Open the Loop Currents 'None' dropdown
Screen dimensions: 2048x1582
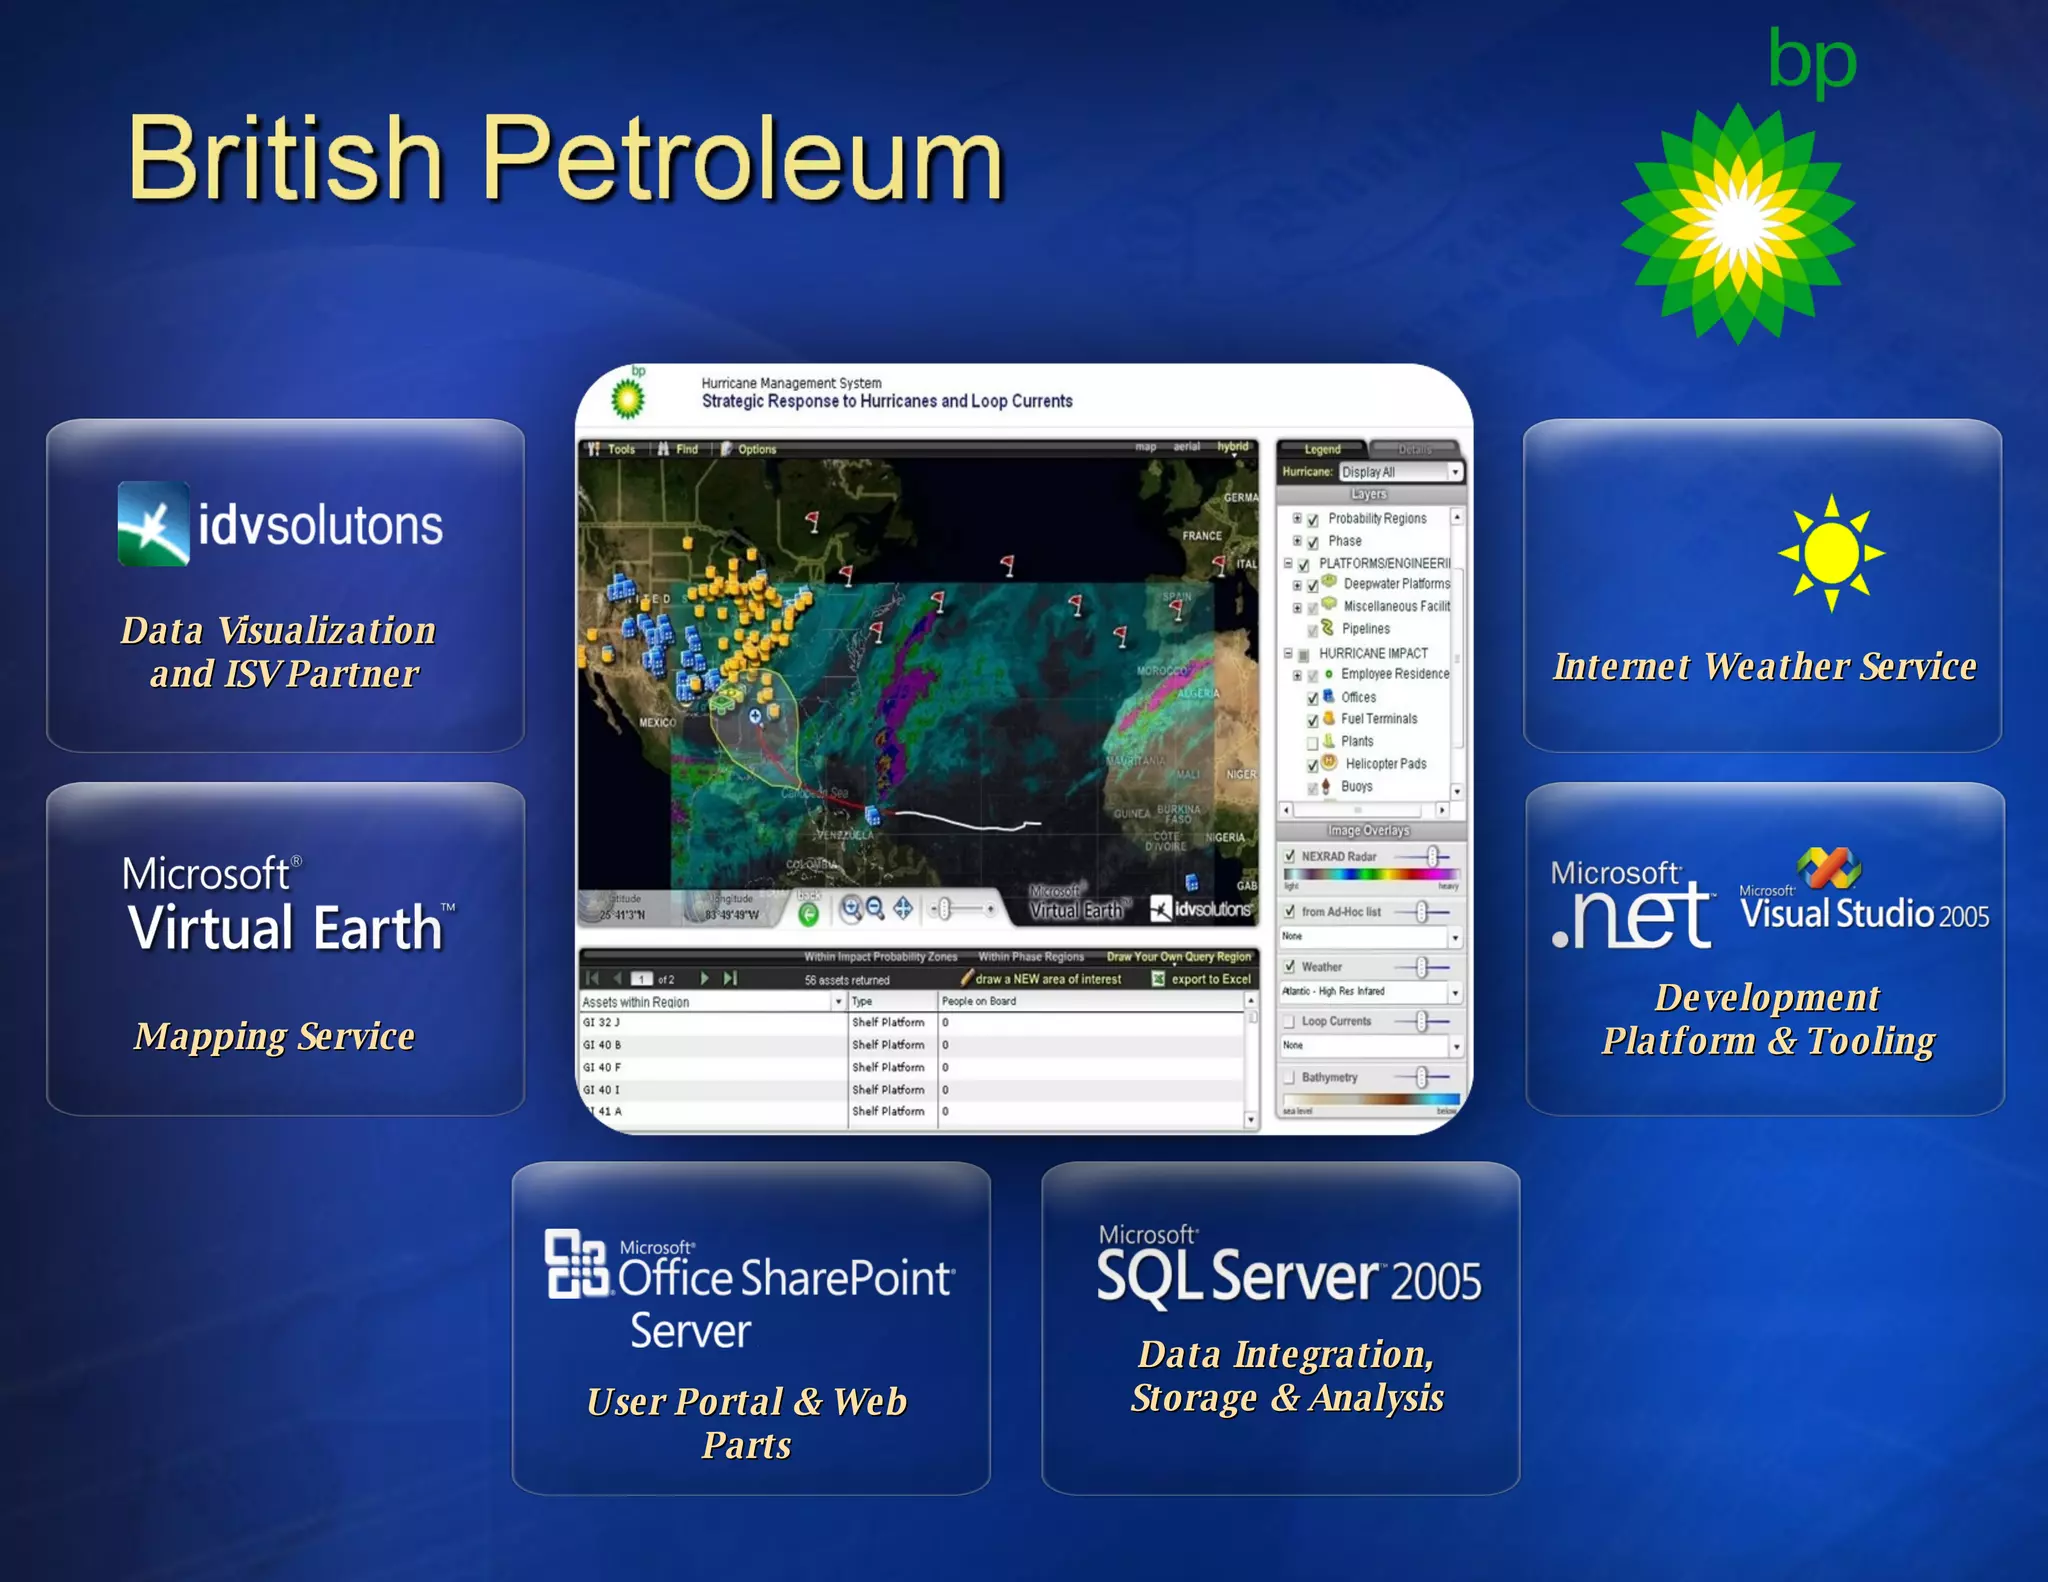1370,1046
